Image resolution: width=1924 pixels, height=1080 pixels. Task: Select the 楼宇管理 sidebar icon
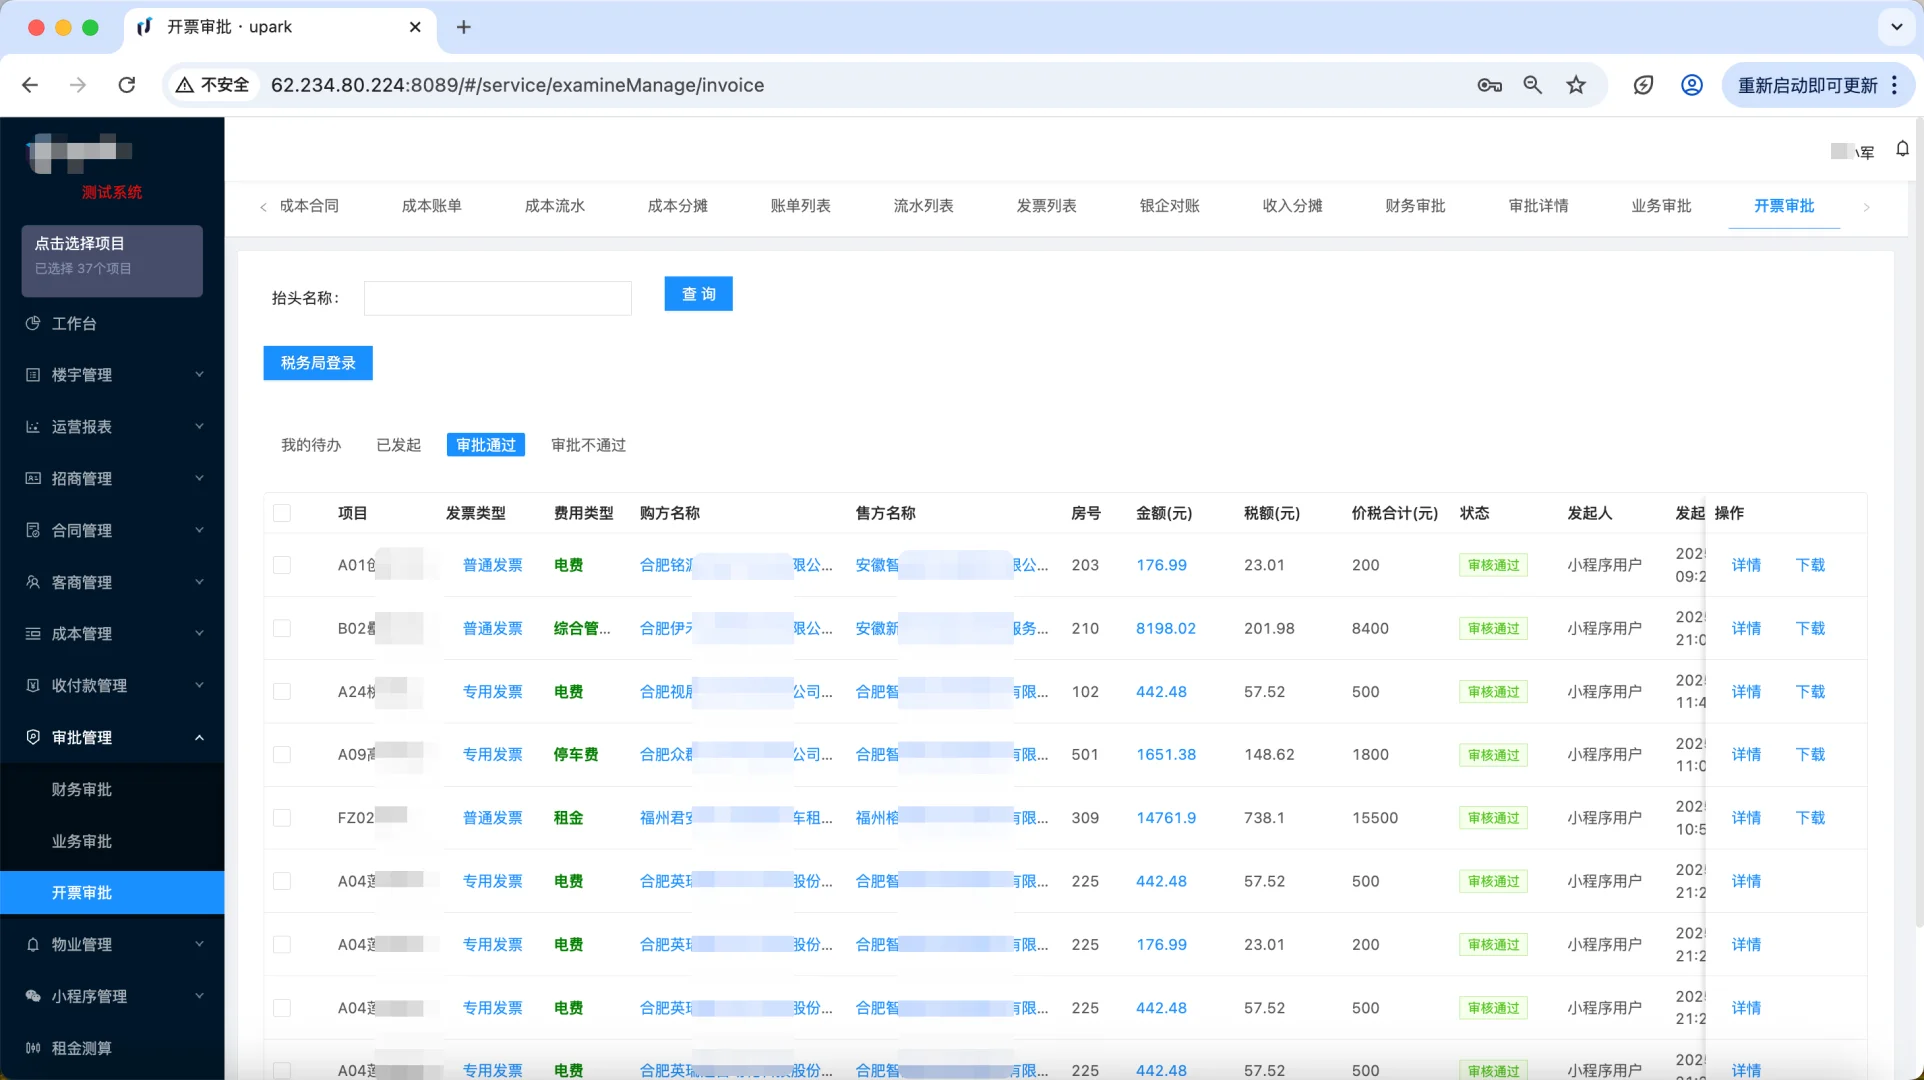(x=33, y=375)
